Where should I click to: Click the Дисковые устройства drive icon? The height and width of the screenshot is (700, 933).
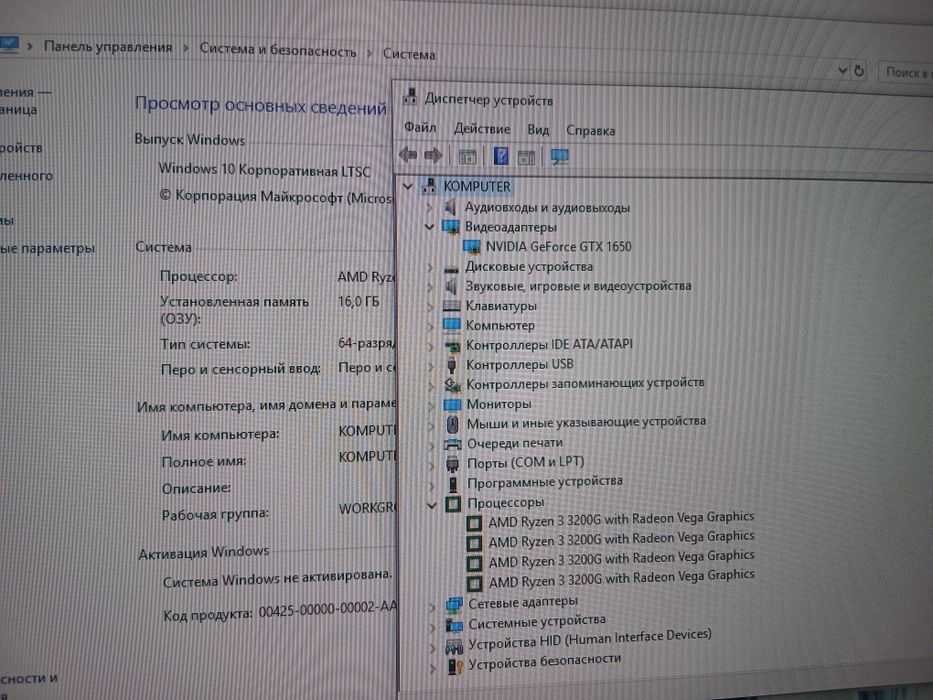click(451, 268)
